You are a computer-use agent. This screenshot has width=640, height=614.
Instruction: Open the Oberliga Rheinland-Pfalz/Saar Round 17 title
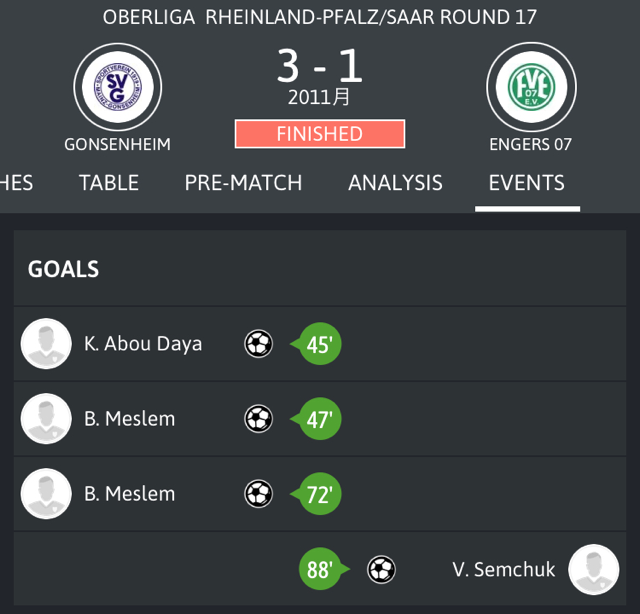coord(320,17)
